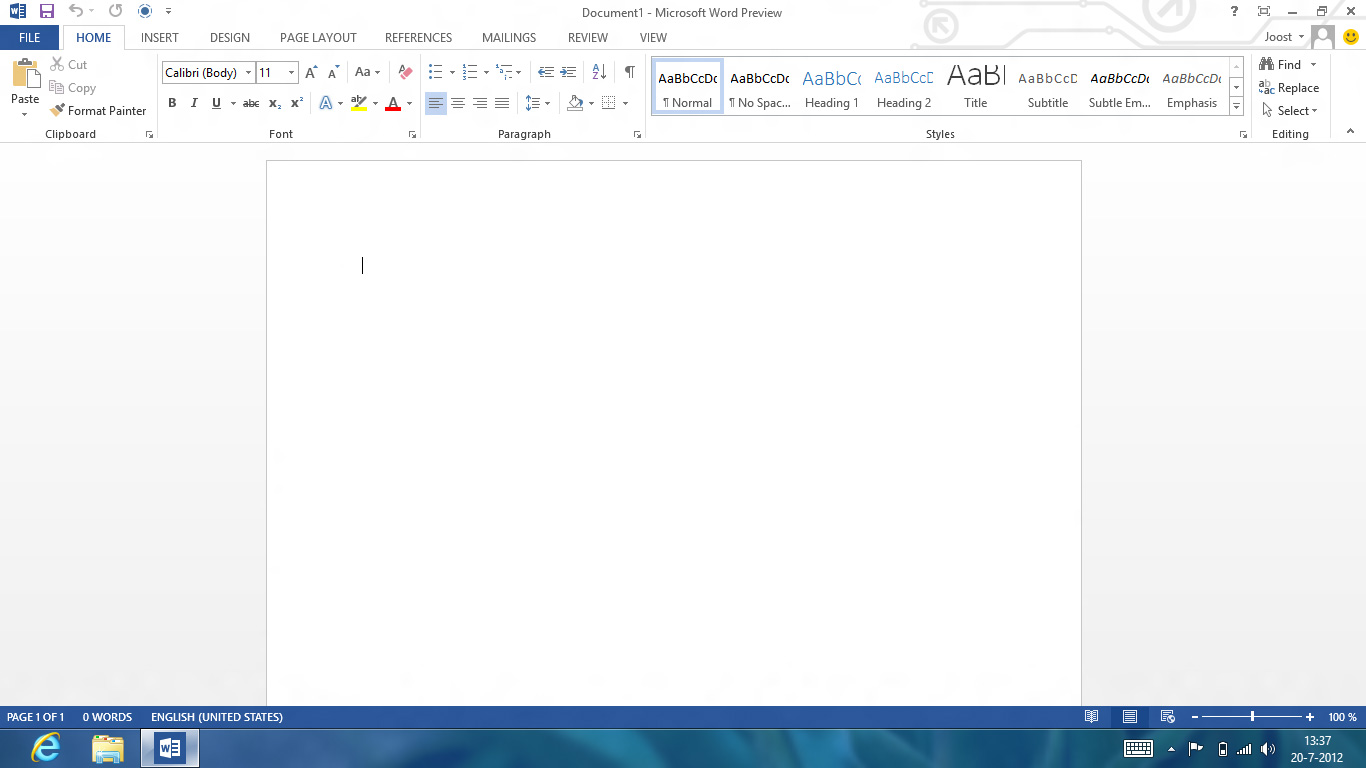Toggle bold formatting
The height and width of the screenshot is (768, 1366).
(x=172, y=103)
